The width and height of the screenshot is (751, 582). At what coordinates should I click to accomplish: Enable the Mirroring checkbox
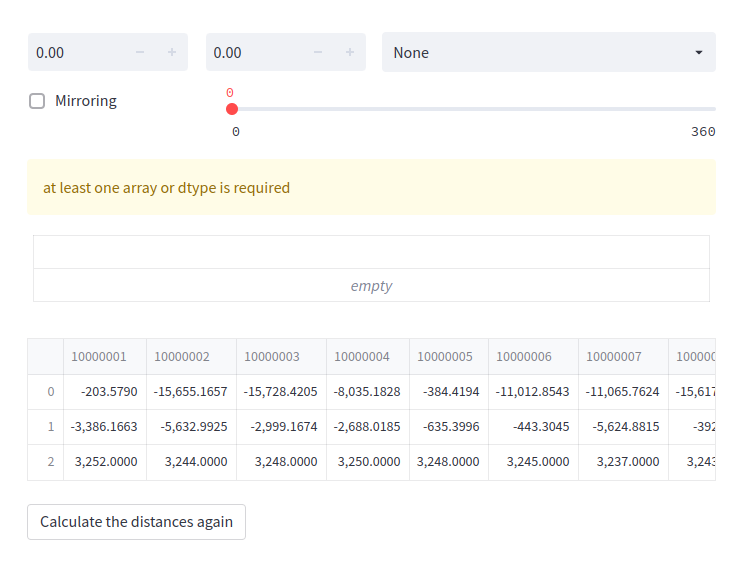37,101
